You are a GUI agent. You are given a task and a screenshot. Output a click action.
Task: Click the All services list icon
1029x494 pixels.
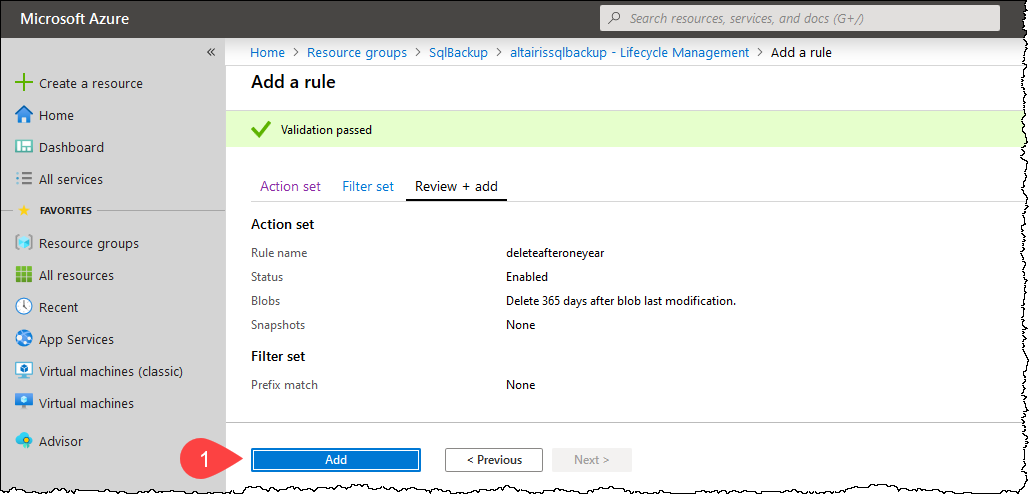point(24,178)
